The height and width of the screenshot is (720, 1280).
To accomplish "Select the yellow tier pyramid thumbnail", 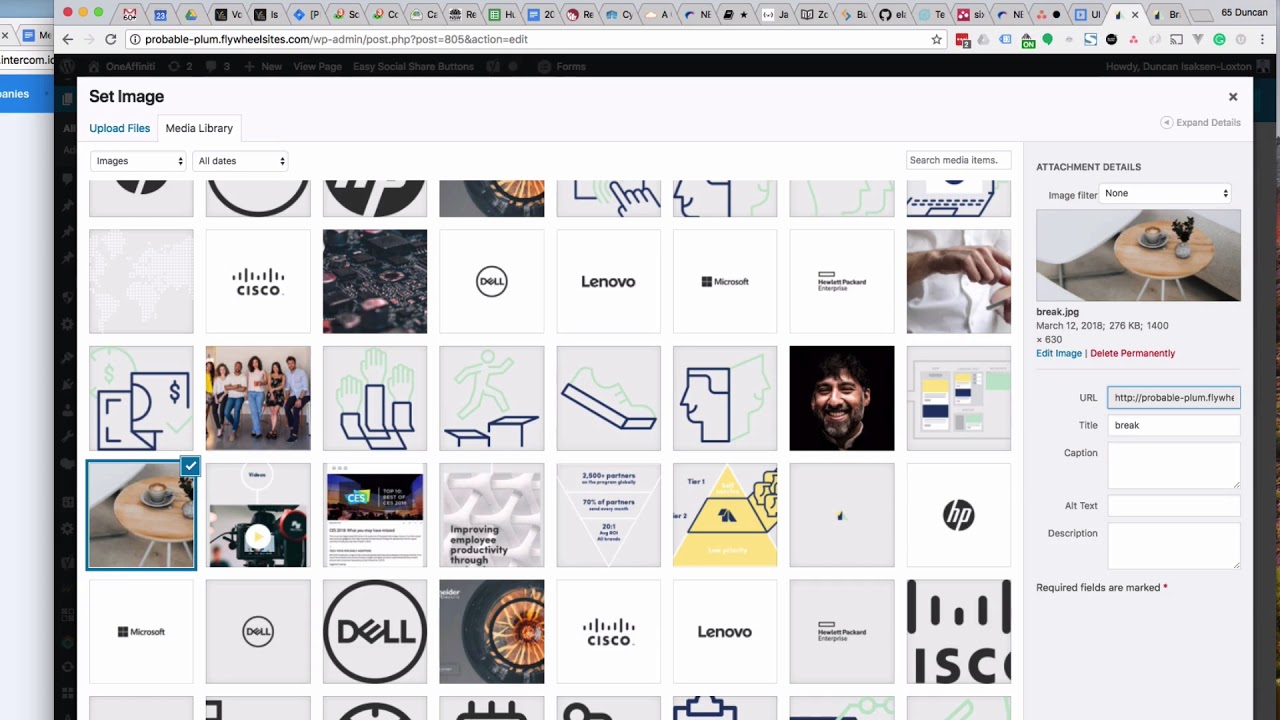I will (x=725, y=515).
